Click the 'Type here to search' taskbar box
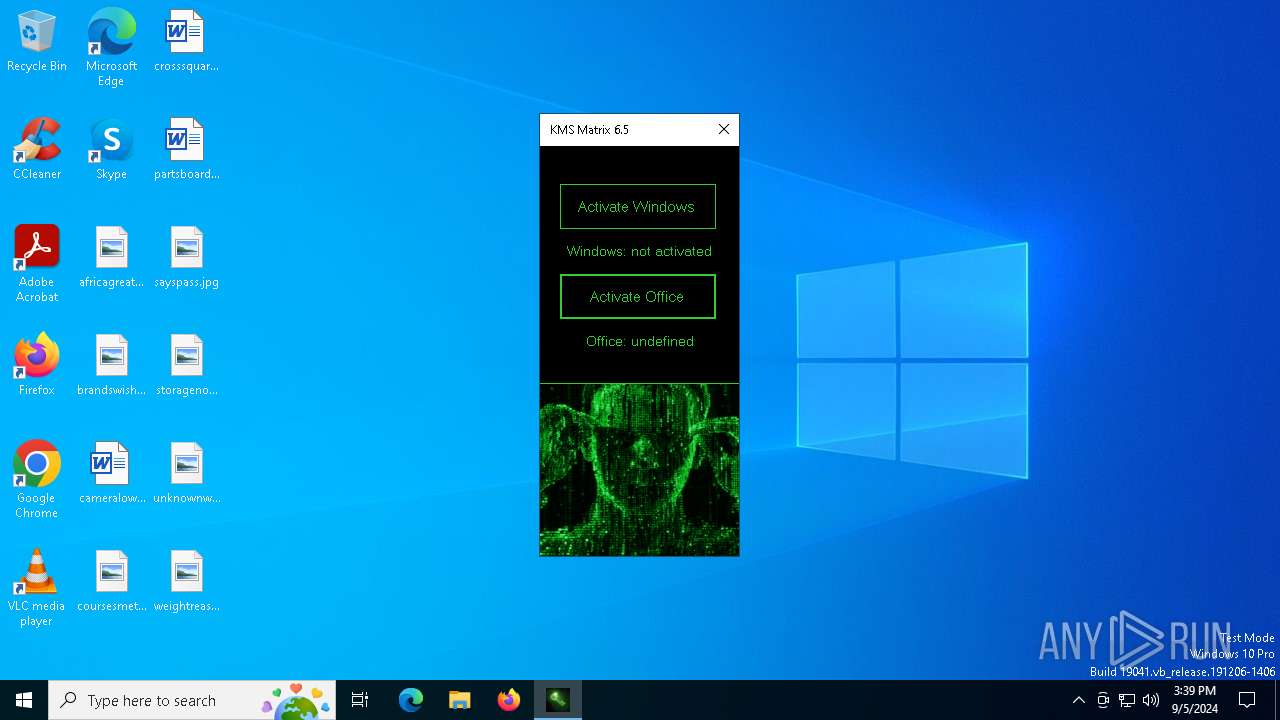 (x=192, y=700)
